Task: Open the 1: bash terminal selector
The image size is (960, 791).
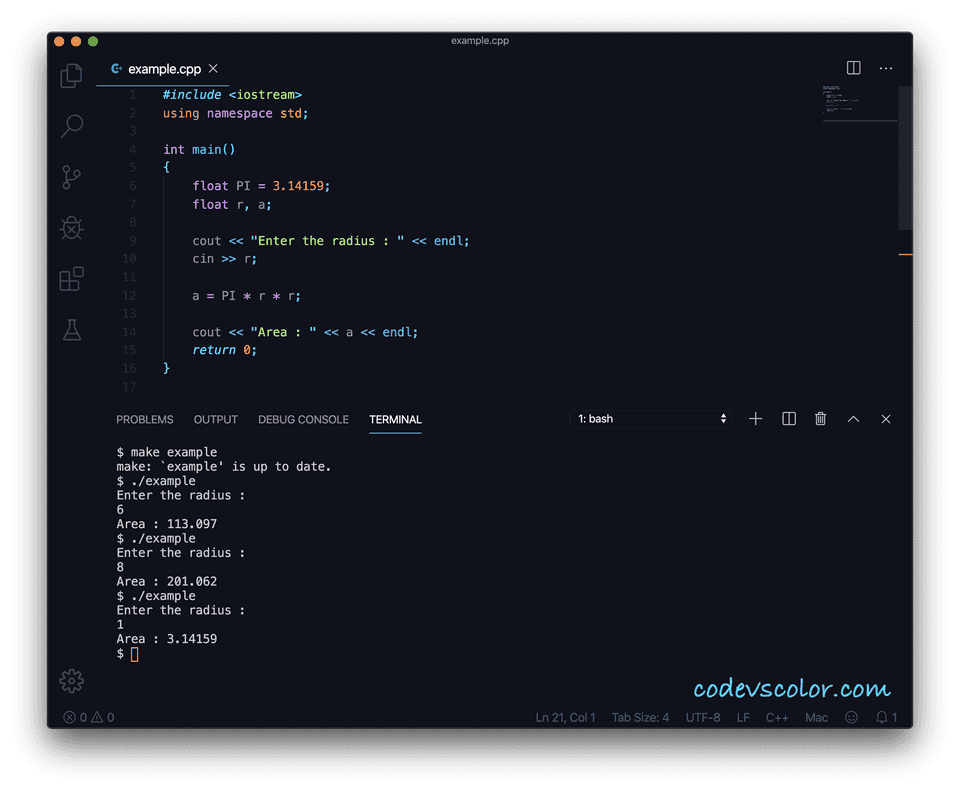Action: (650, 418)
